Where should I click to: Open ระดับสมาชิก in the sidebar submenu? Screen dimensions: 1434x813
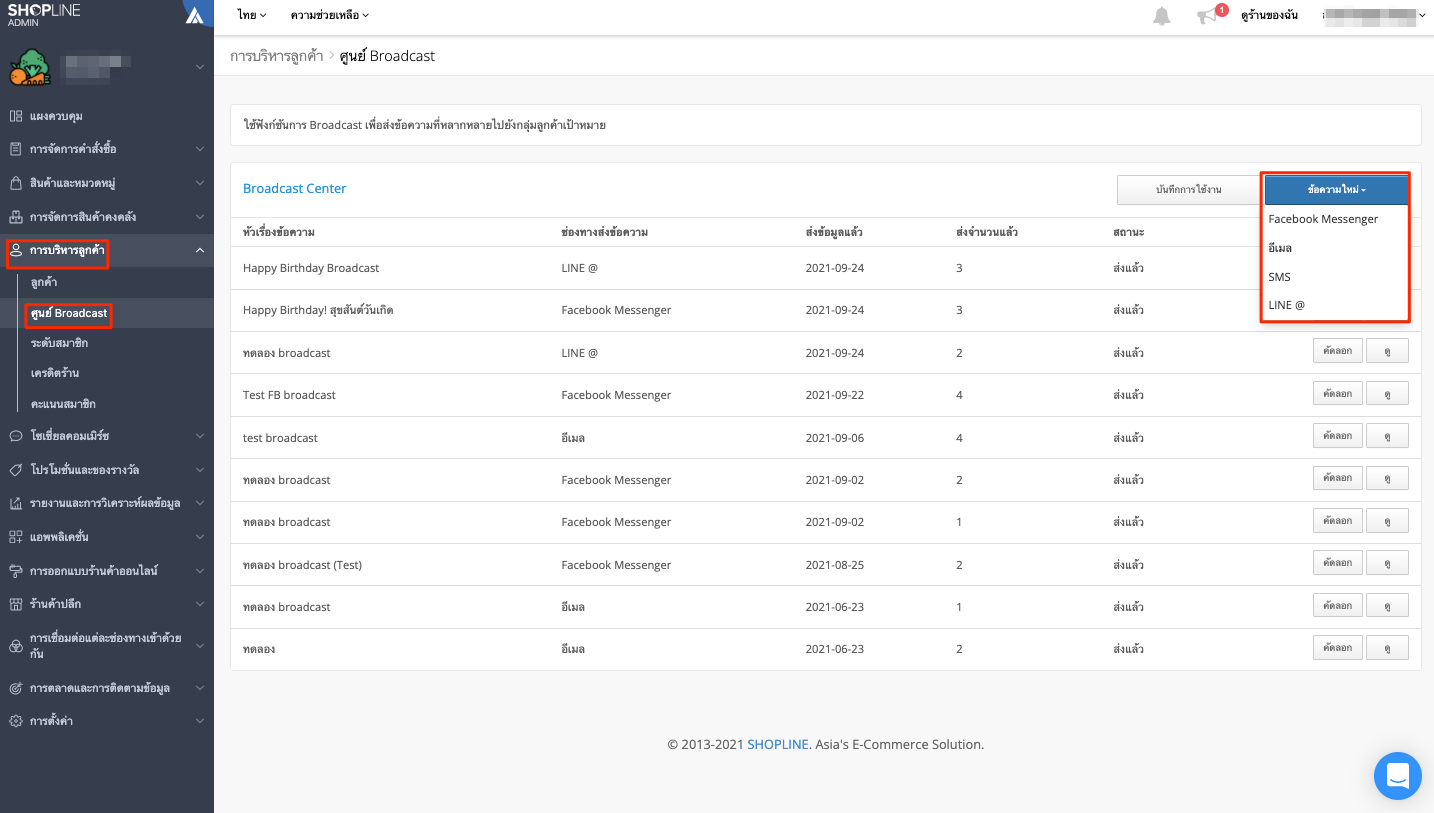click(58, 343)
